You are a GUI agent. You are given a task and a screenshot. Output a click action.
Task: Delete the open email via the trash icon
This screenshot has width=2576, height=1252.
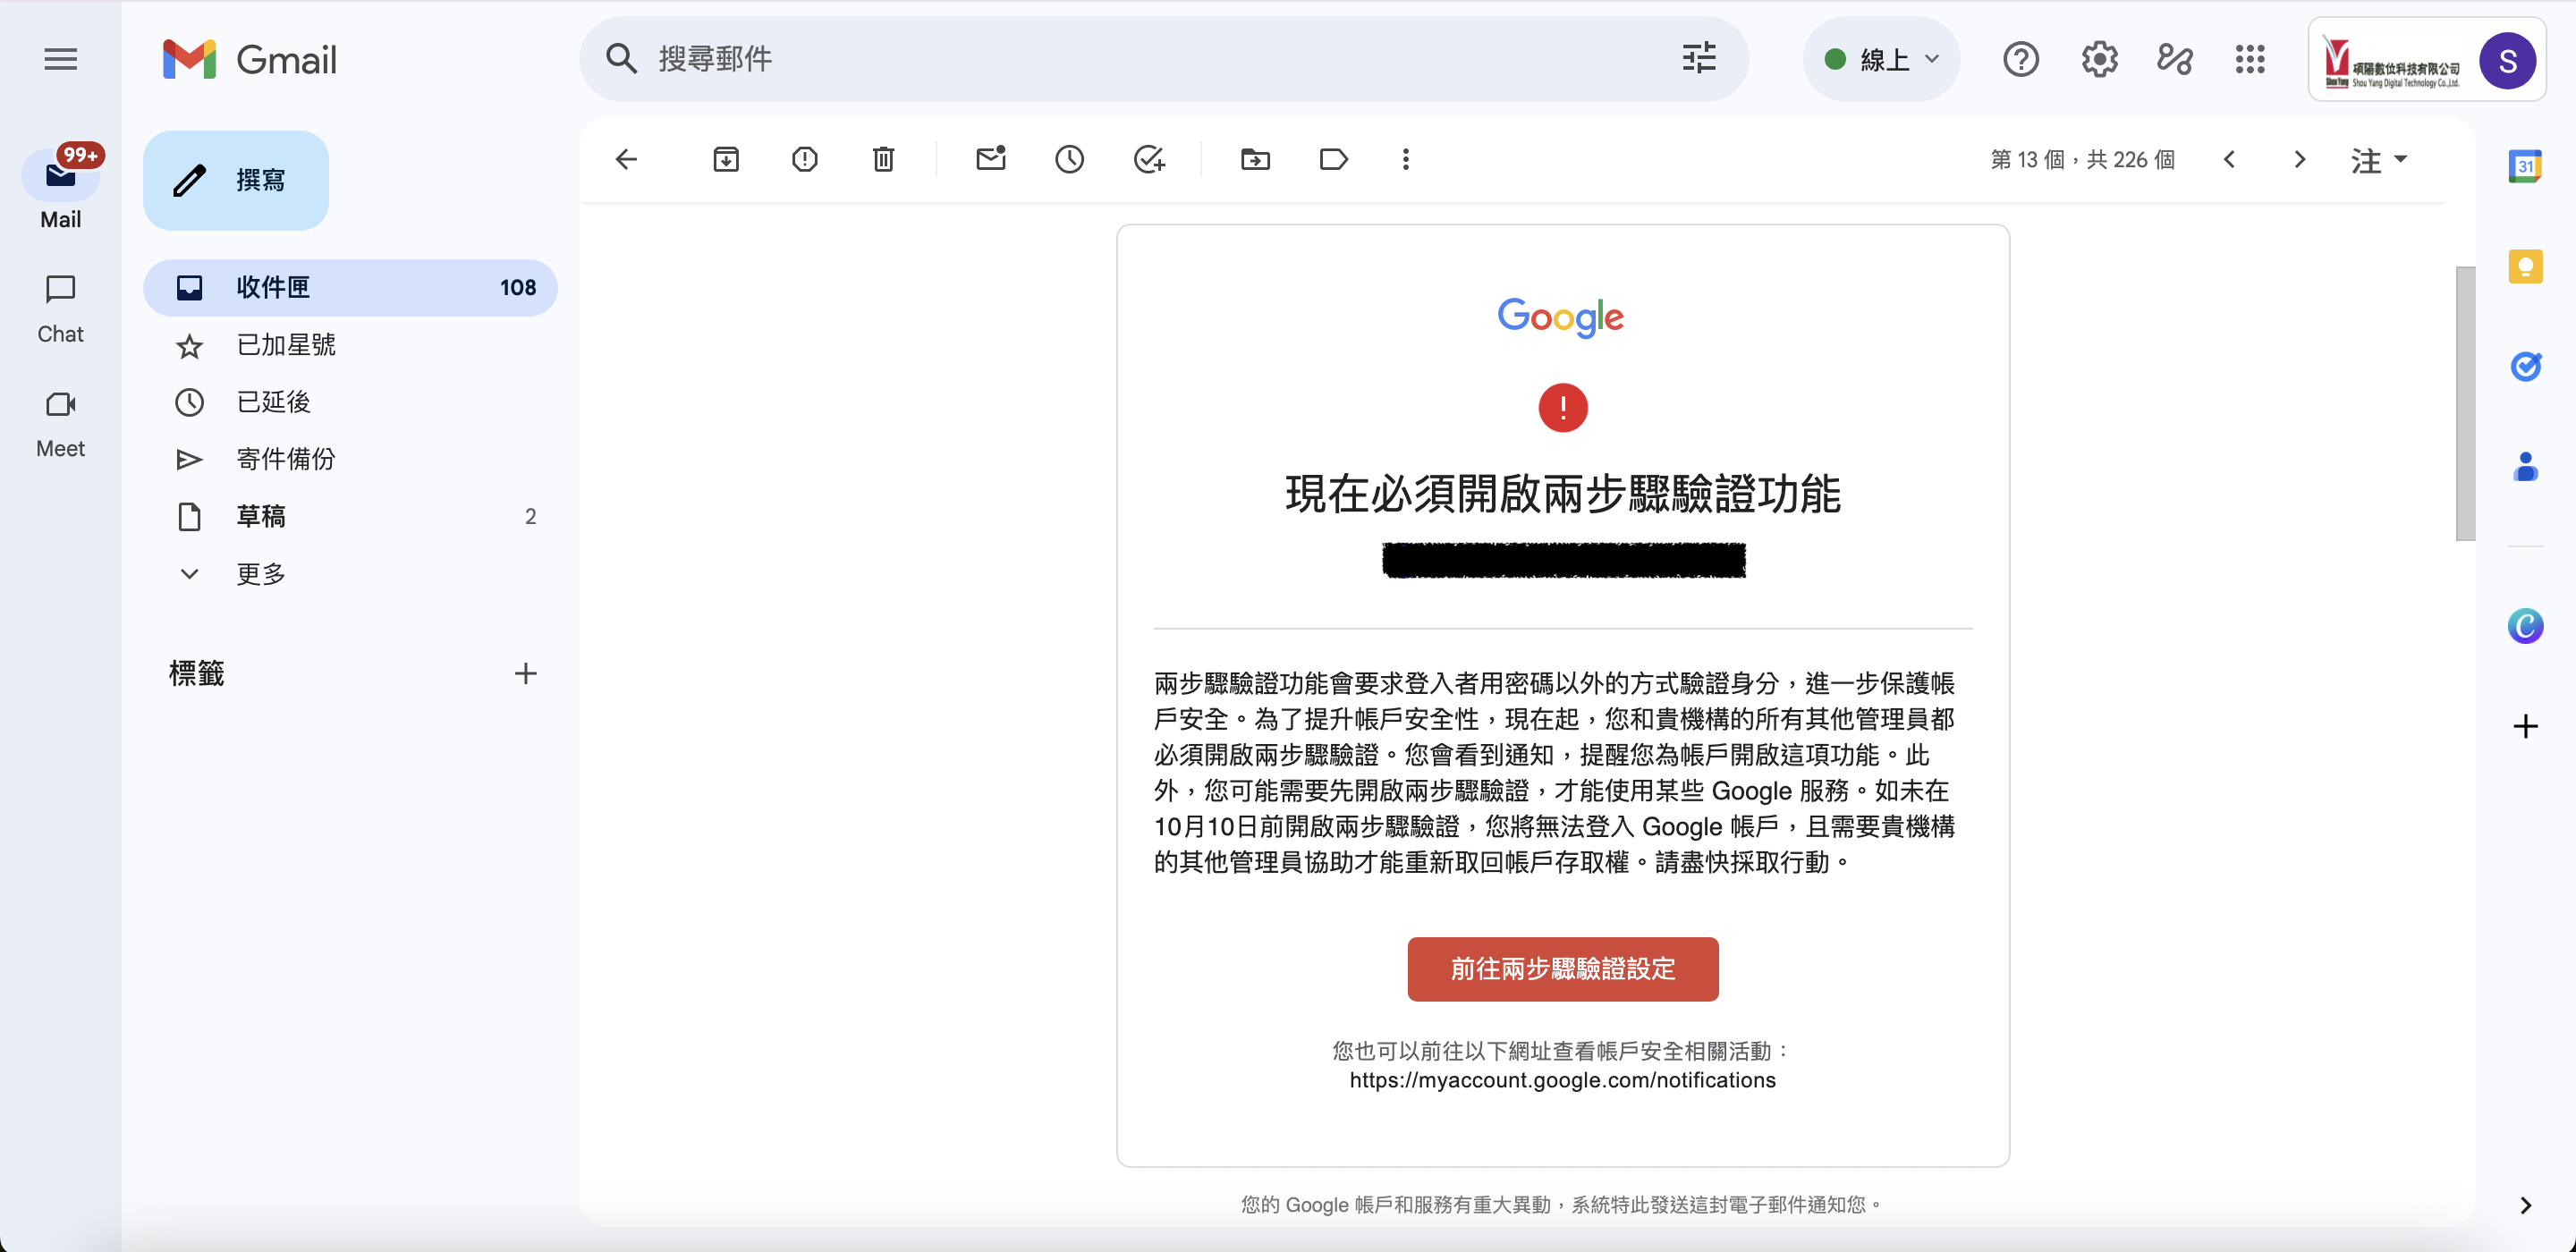coord(883,159)
